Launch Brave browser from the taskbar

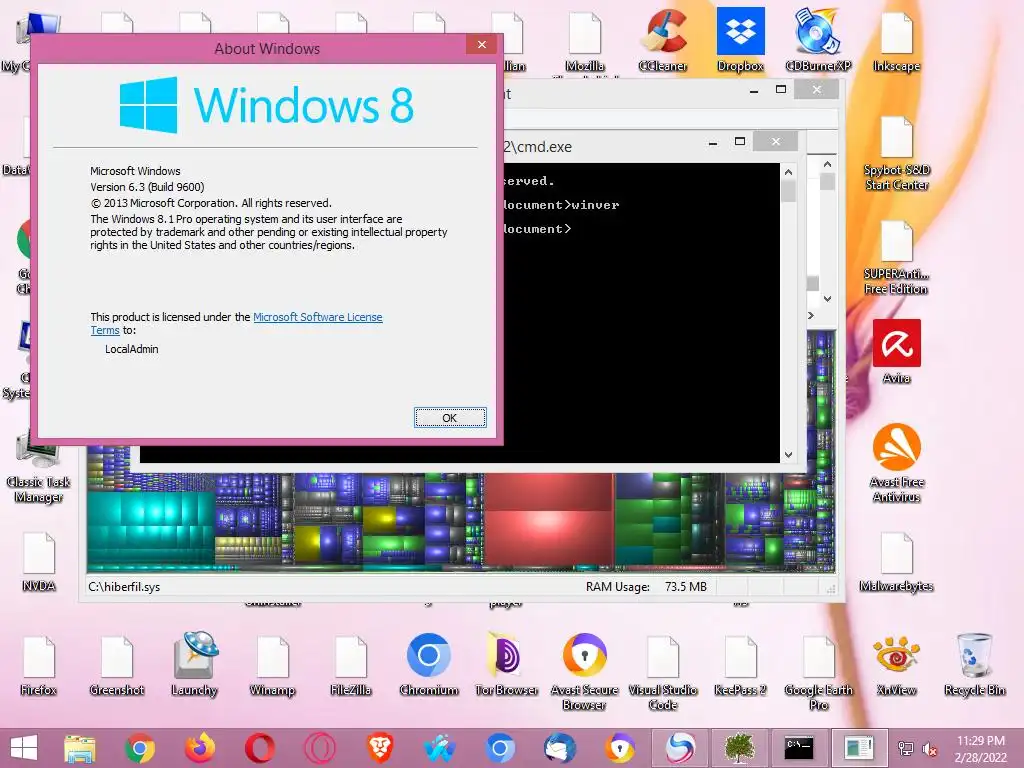pos(380,748)
